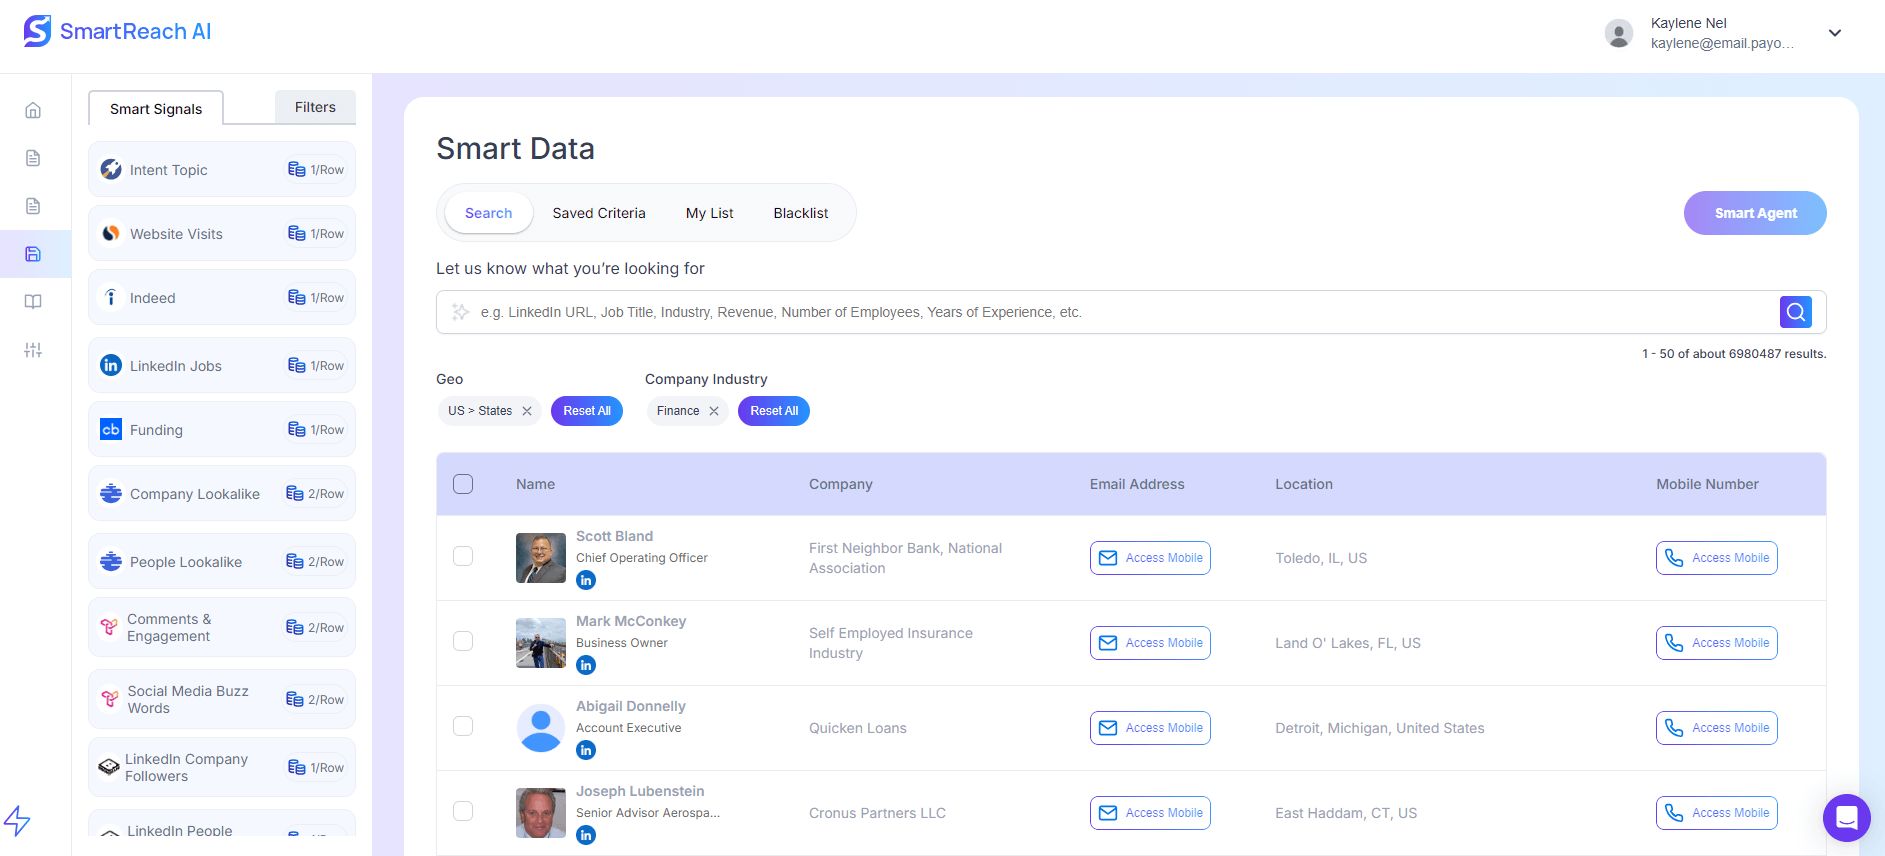Image resolution: width=1885 pixels, height=856 pixels.
Task: Click Reset All under Company Industry
Action: coord(773,411)
